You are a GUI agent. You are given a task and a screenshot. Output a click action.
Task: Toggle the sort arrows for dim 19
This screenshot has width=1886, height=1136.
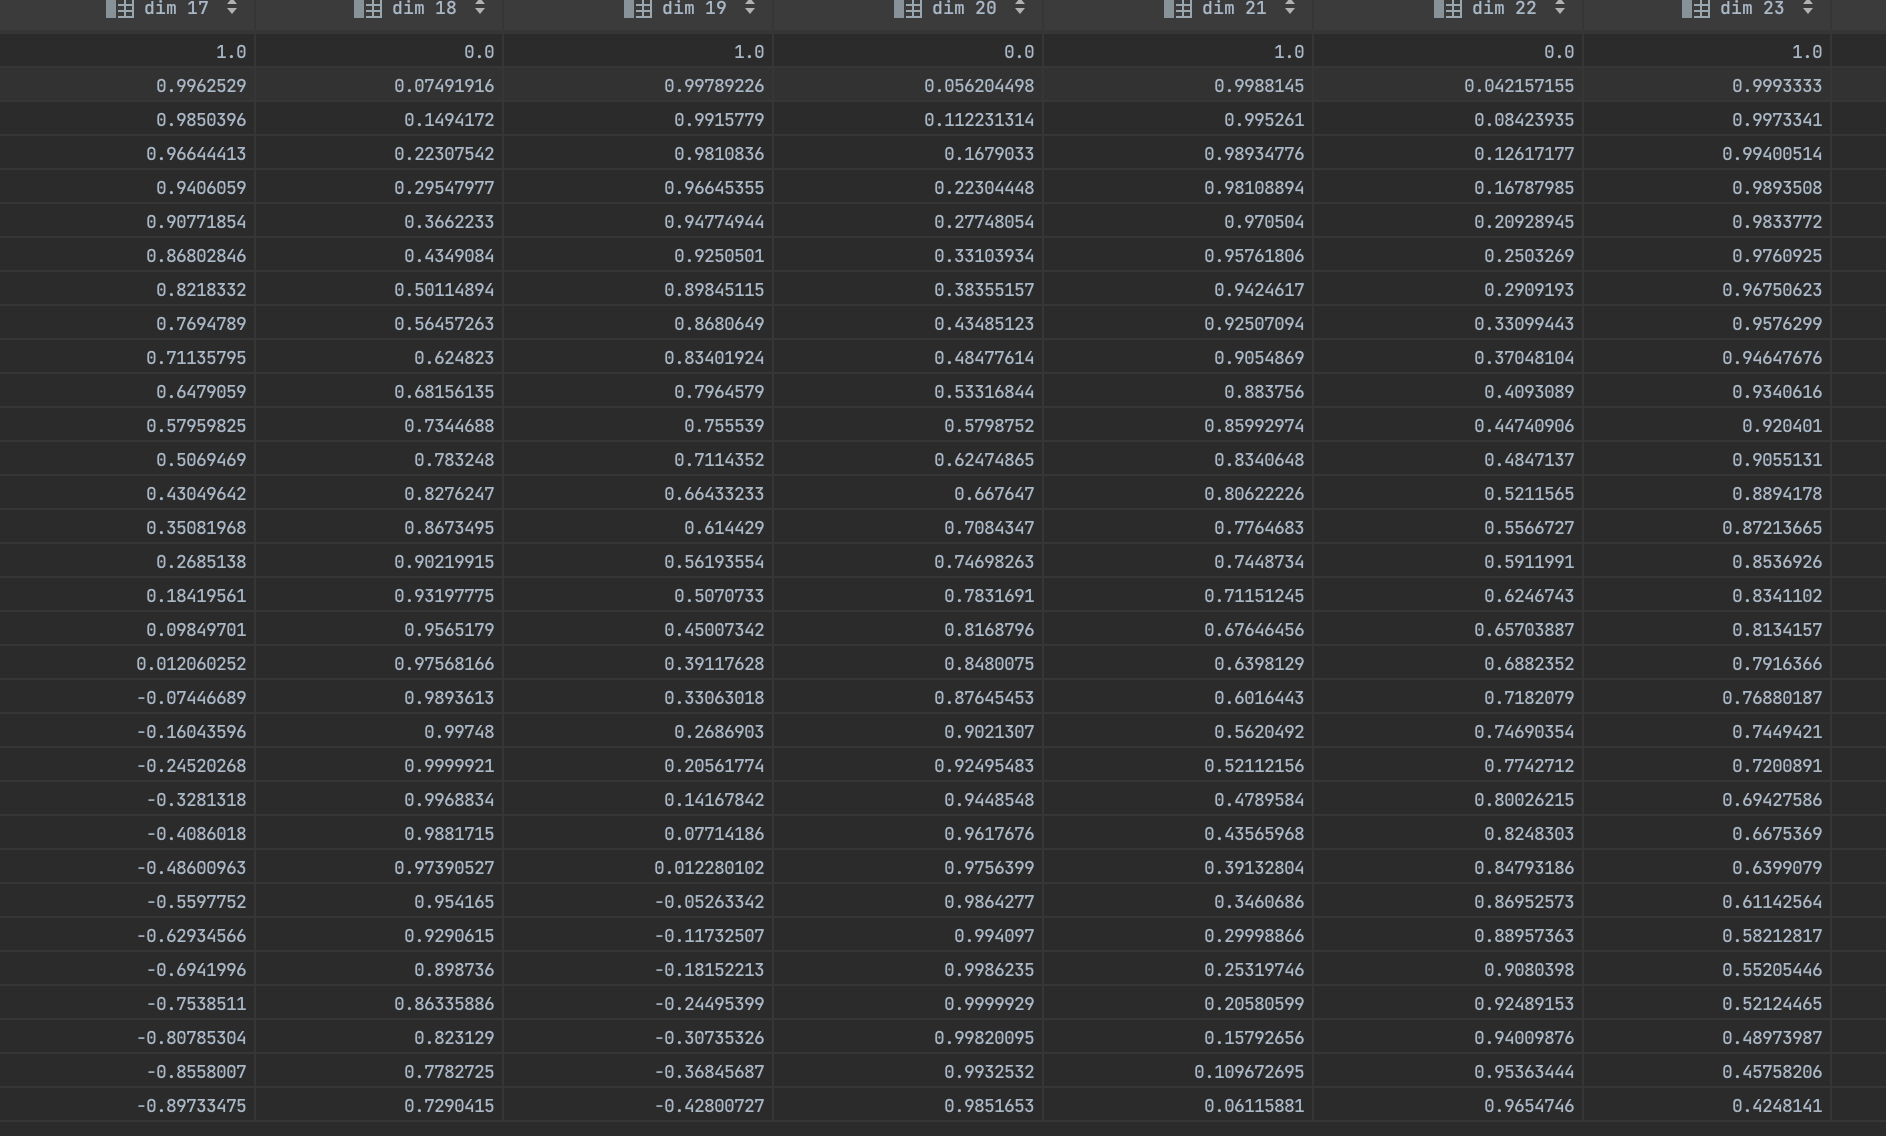click(750, 8)
